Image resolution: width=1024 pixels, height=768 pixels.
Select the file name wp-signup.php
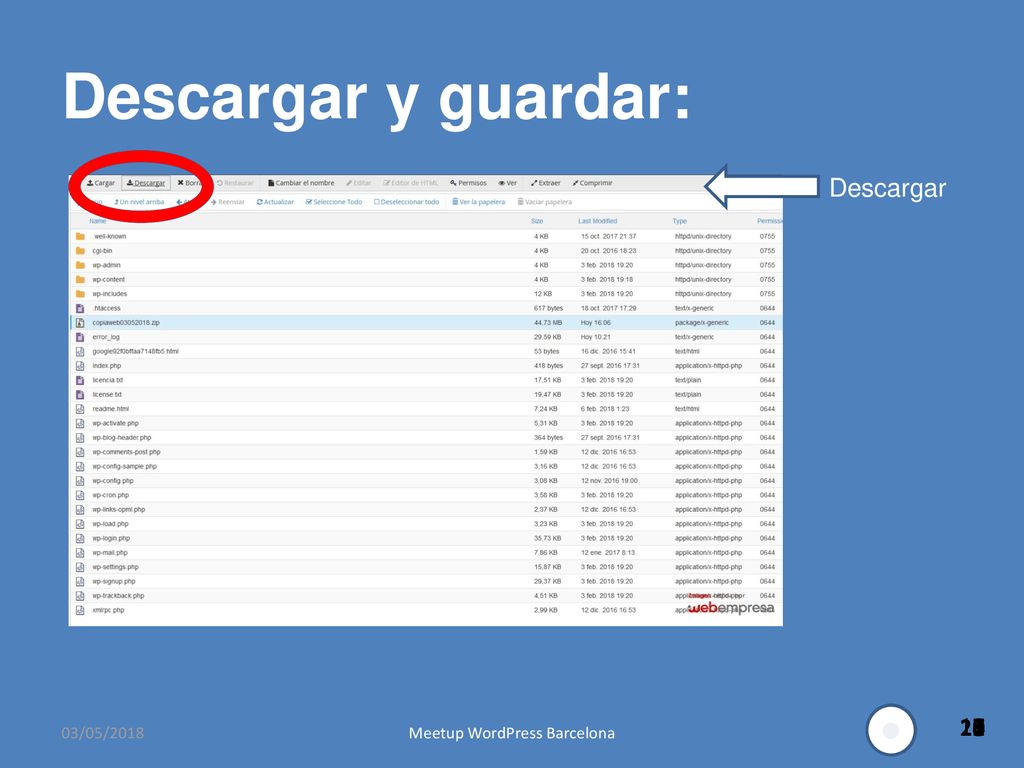point(114,582)
